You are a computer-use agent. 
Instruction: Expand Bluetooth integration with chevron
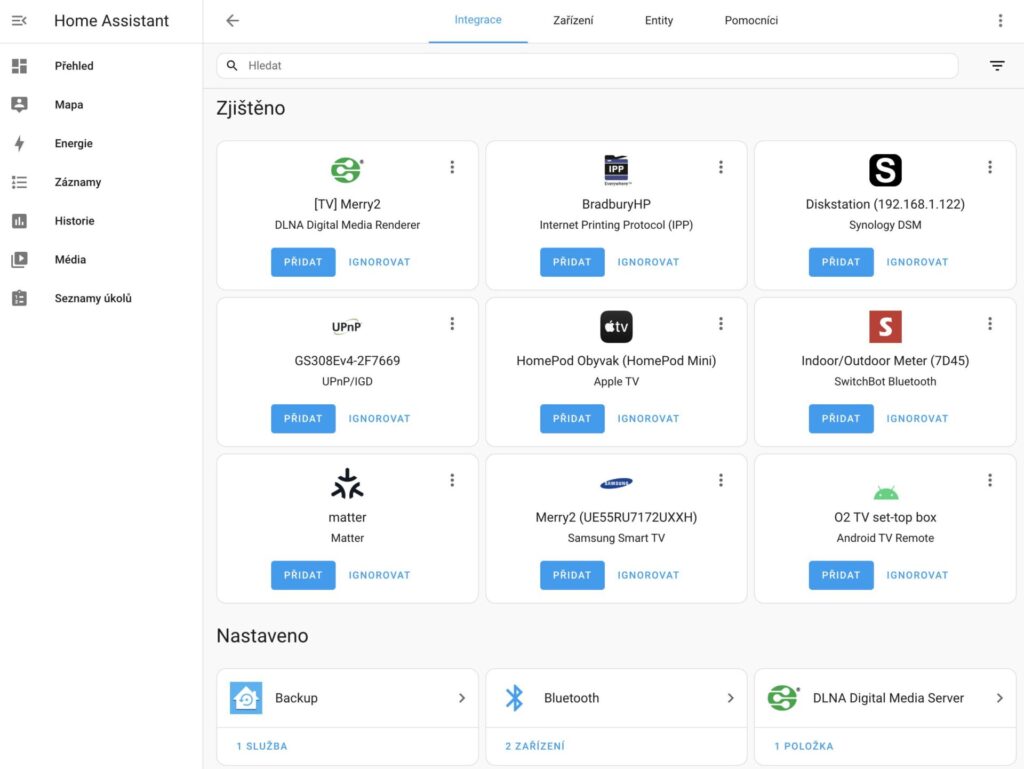[x=731, y=698]
